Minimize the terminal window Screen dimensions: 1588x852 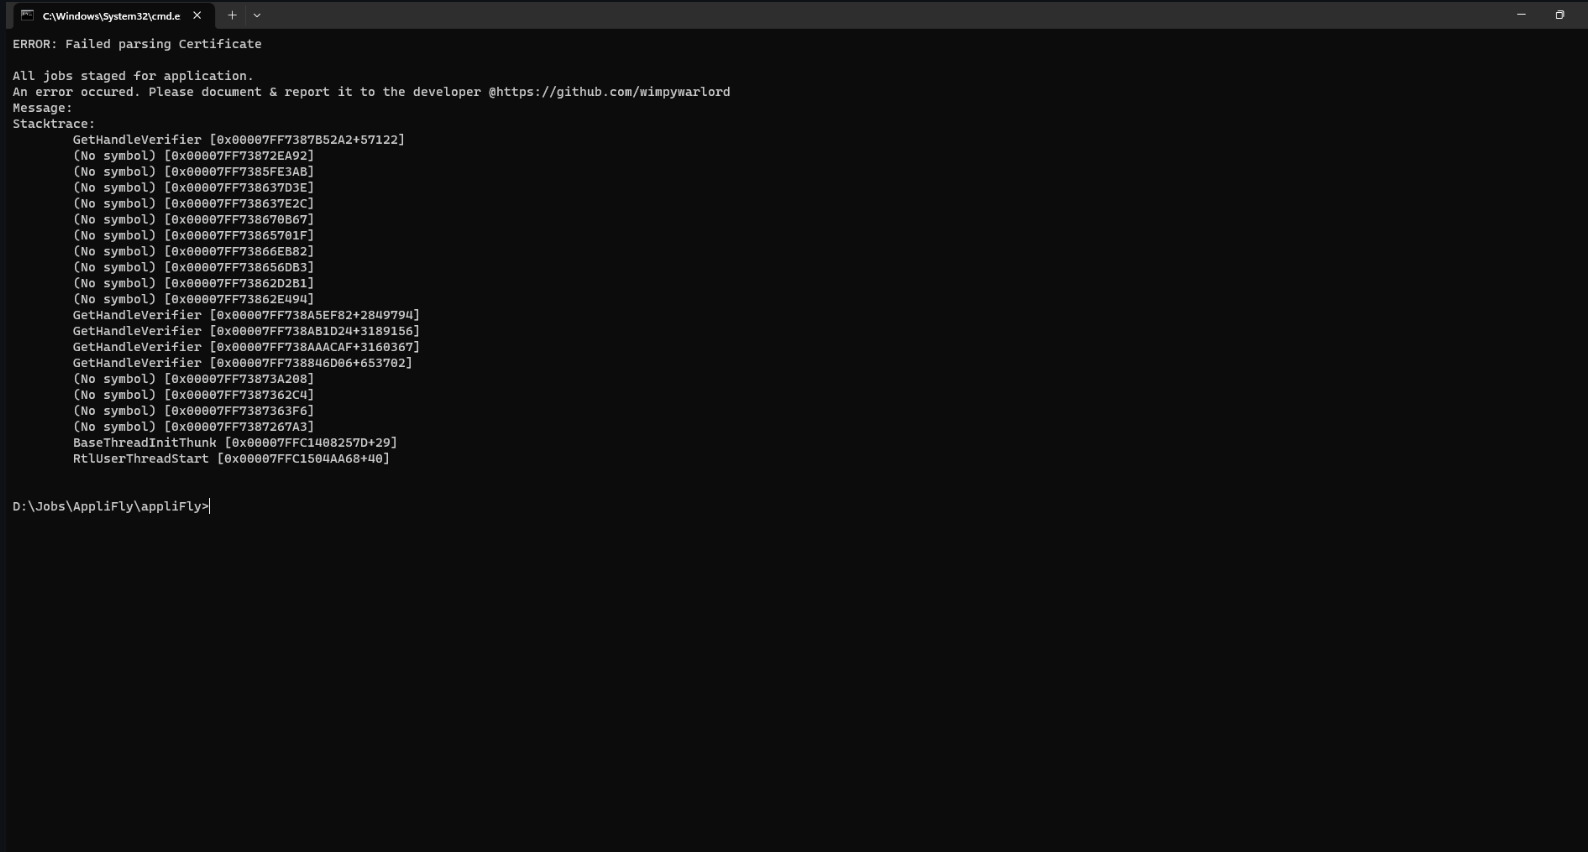[x=1521, y=15]
